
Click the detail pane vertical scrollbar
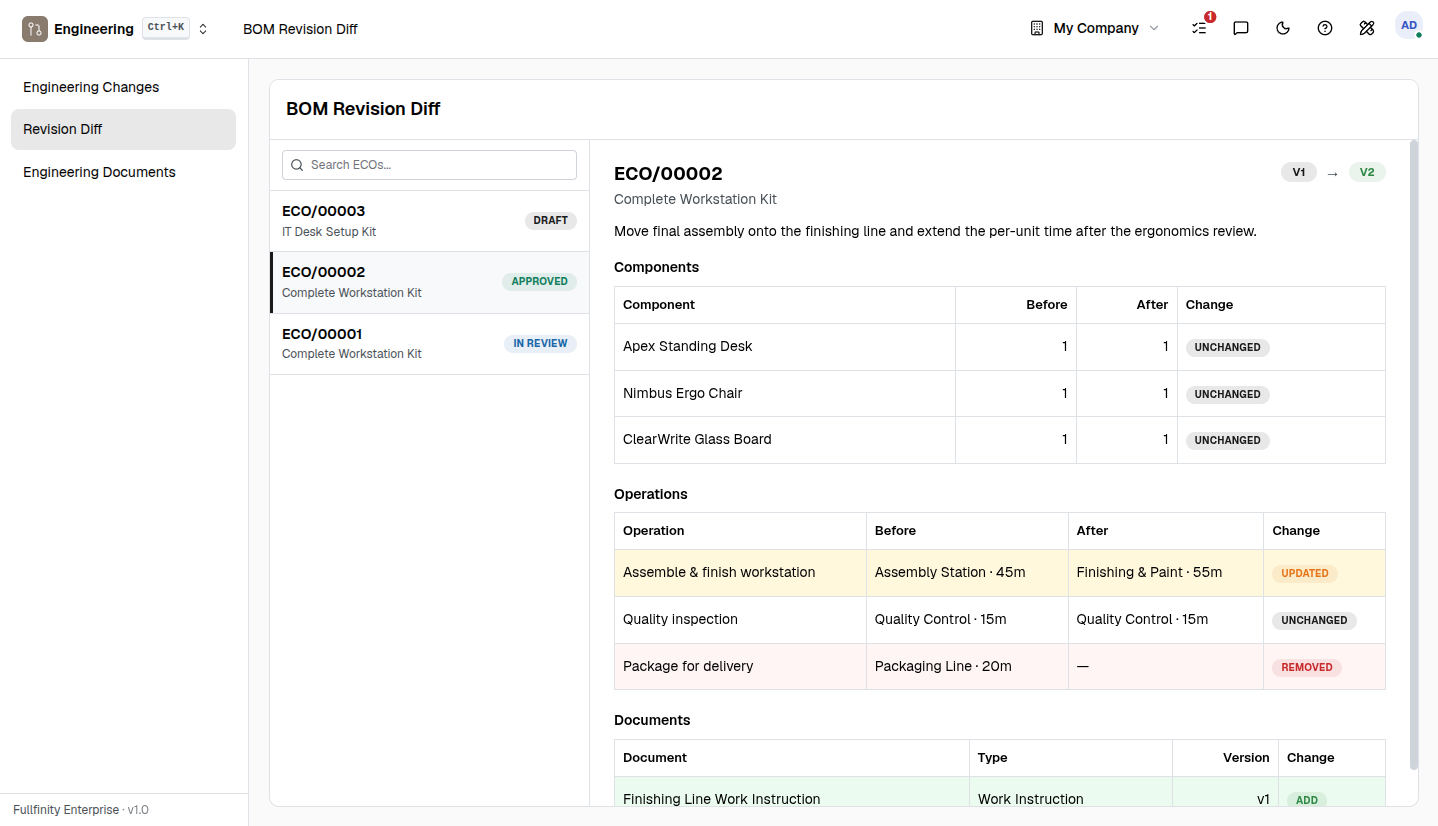coord(1413,455)
